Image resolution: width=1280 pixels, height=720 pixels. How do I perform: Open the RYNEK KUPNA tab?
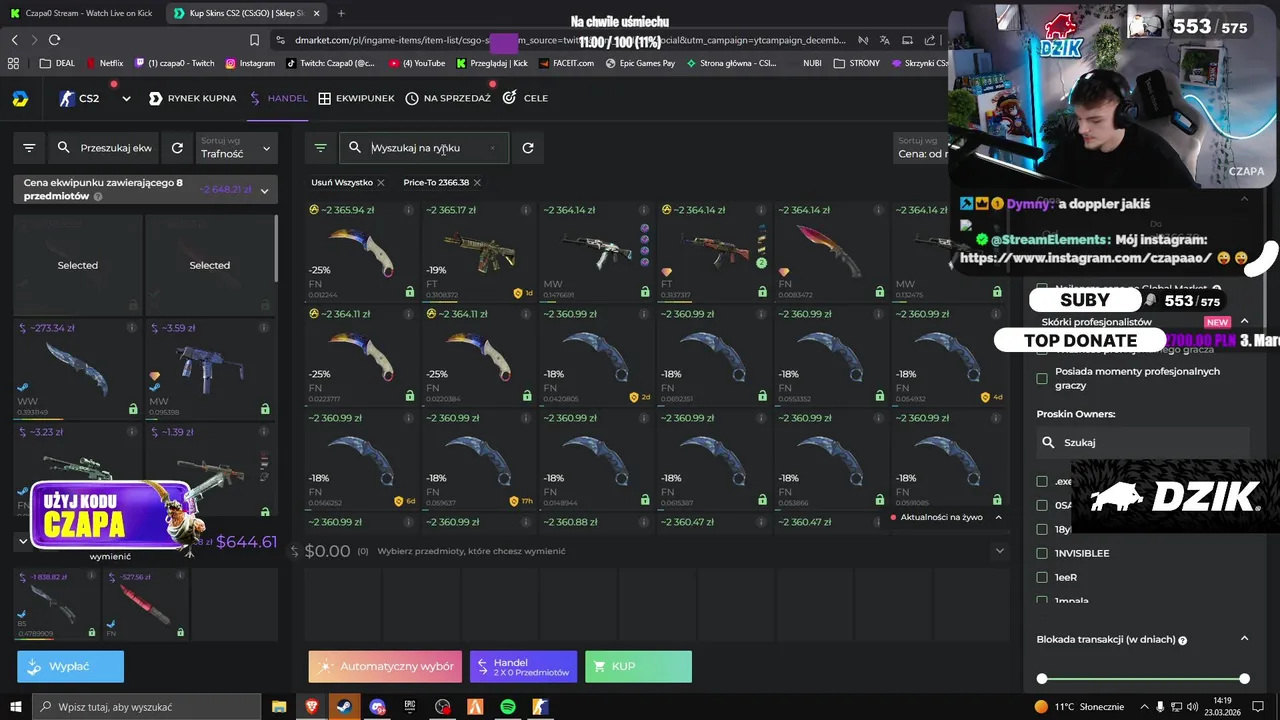click(x=192, y=99)
